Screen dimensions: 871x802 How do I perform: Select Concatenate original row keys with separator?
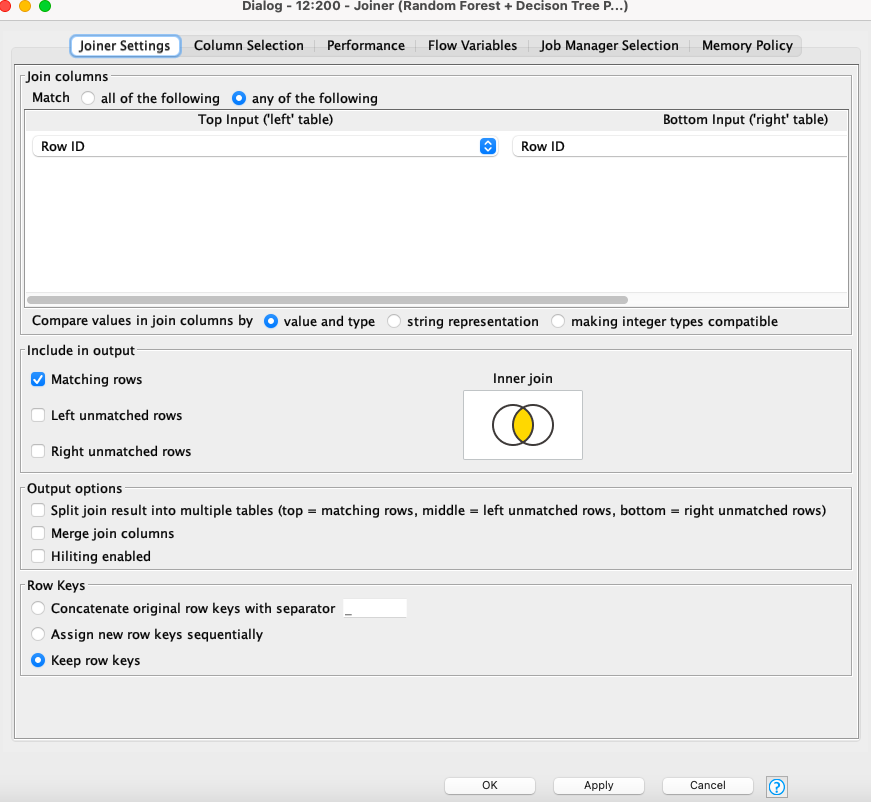click(x=37, y=607)
